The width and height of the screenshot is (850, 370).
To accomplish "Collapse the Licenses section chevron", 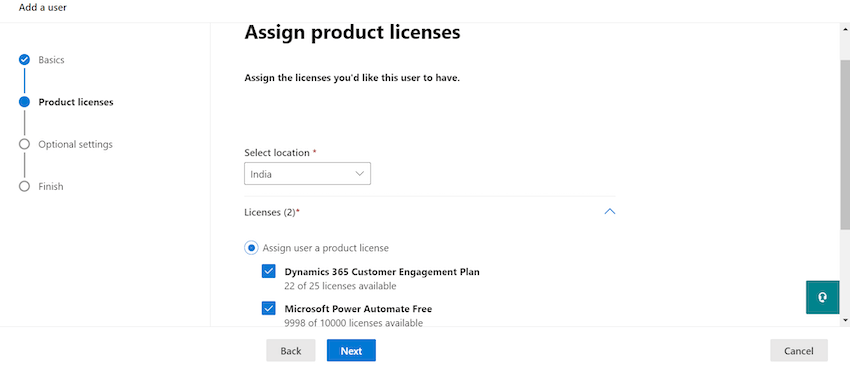I will [610, 212].
